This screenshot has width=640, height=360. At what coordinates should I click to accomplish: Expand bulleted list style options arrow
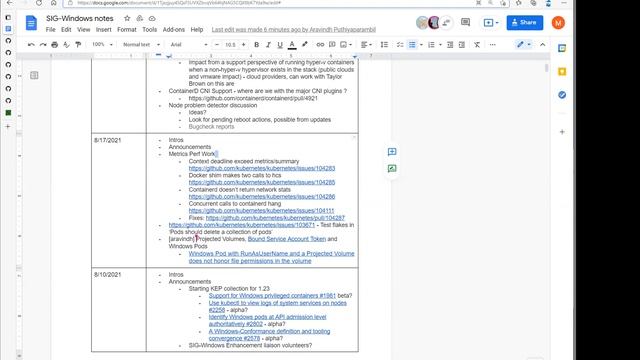(421, 44)
